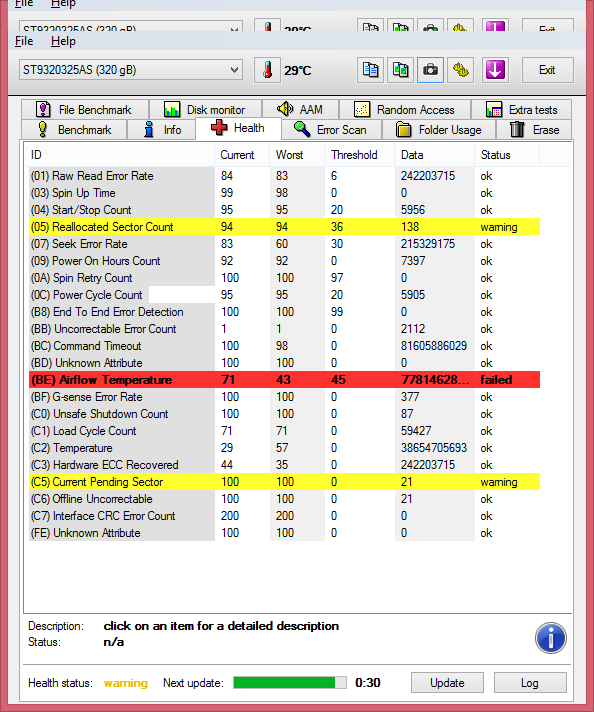Click the orange 'warning' health status text

[126, 683]
